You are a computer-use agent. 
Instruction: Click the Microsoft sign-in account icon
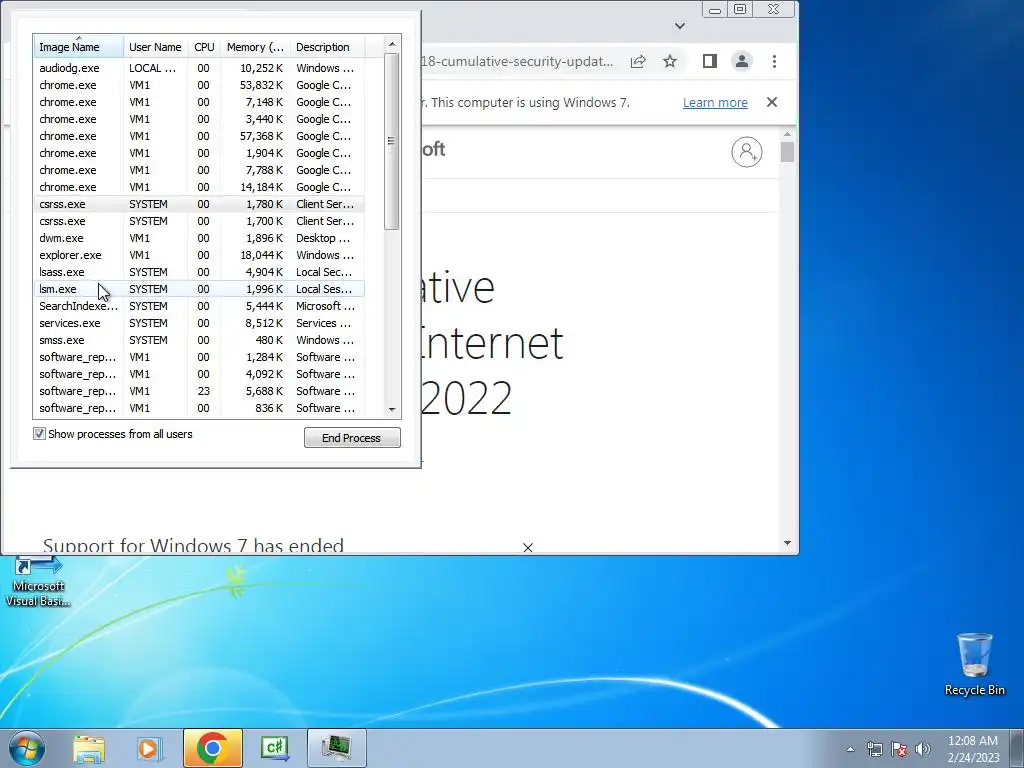747,152
